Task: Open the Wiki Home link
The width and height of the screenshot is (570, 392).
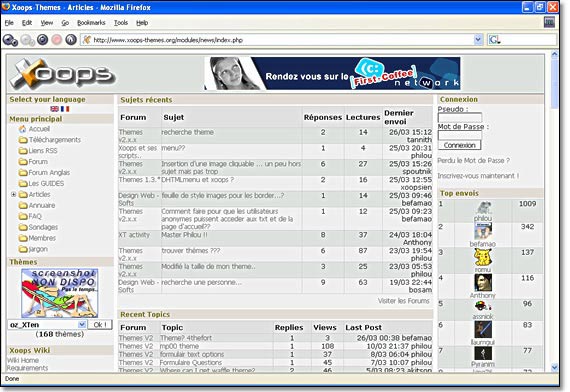Action: [x=23, y=360]
